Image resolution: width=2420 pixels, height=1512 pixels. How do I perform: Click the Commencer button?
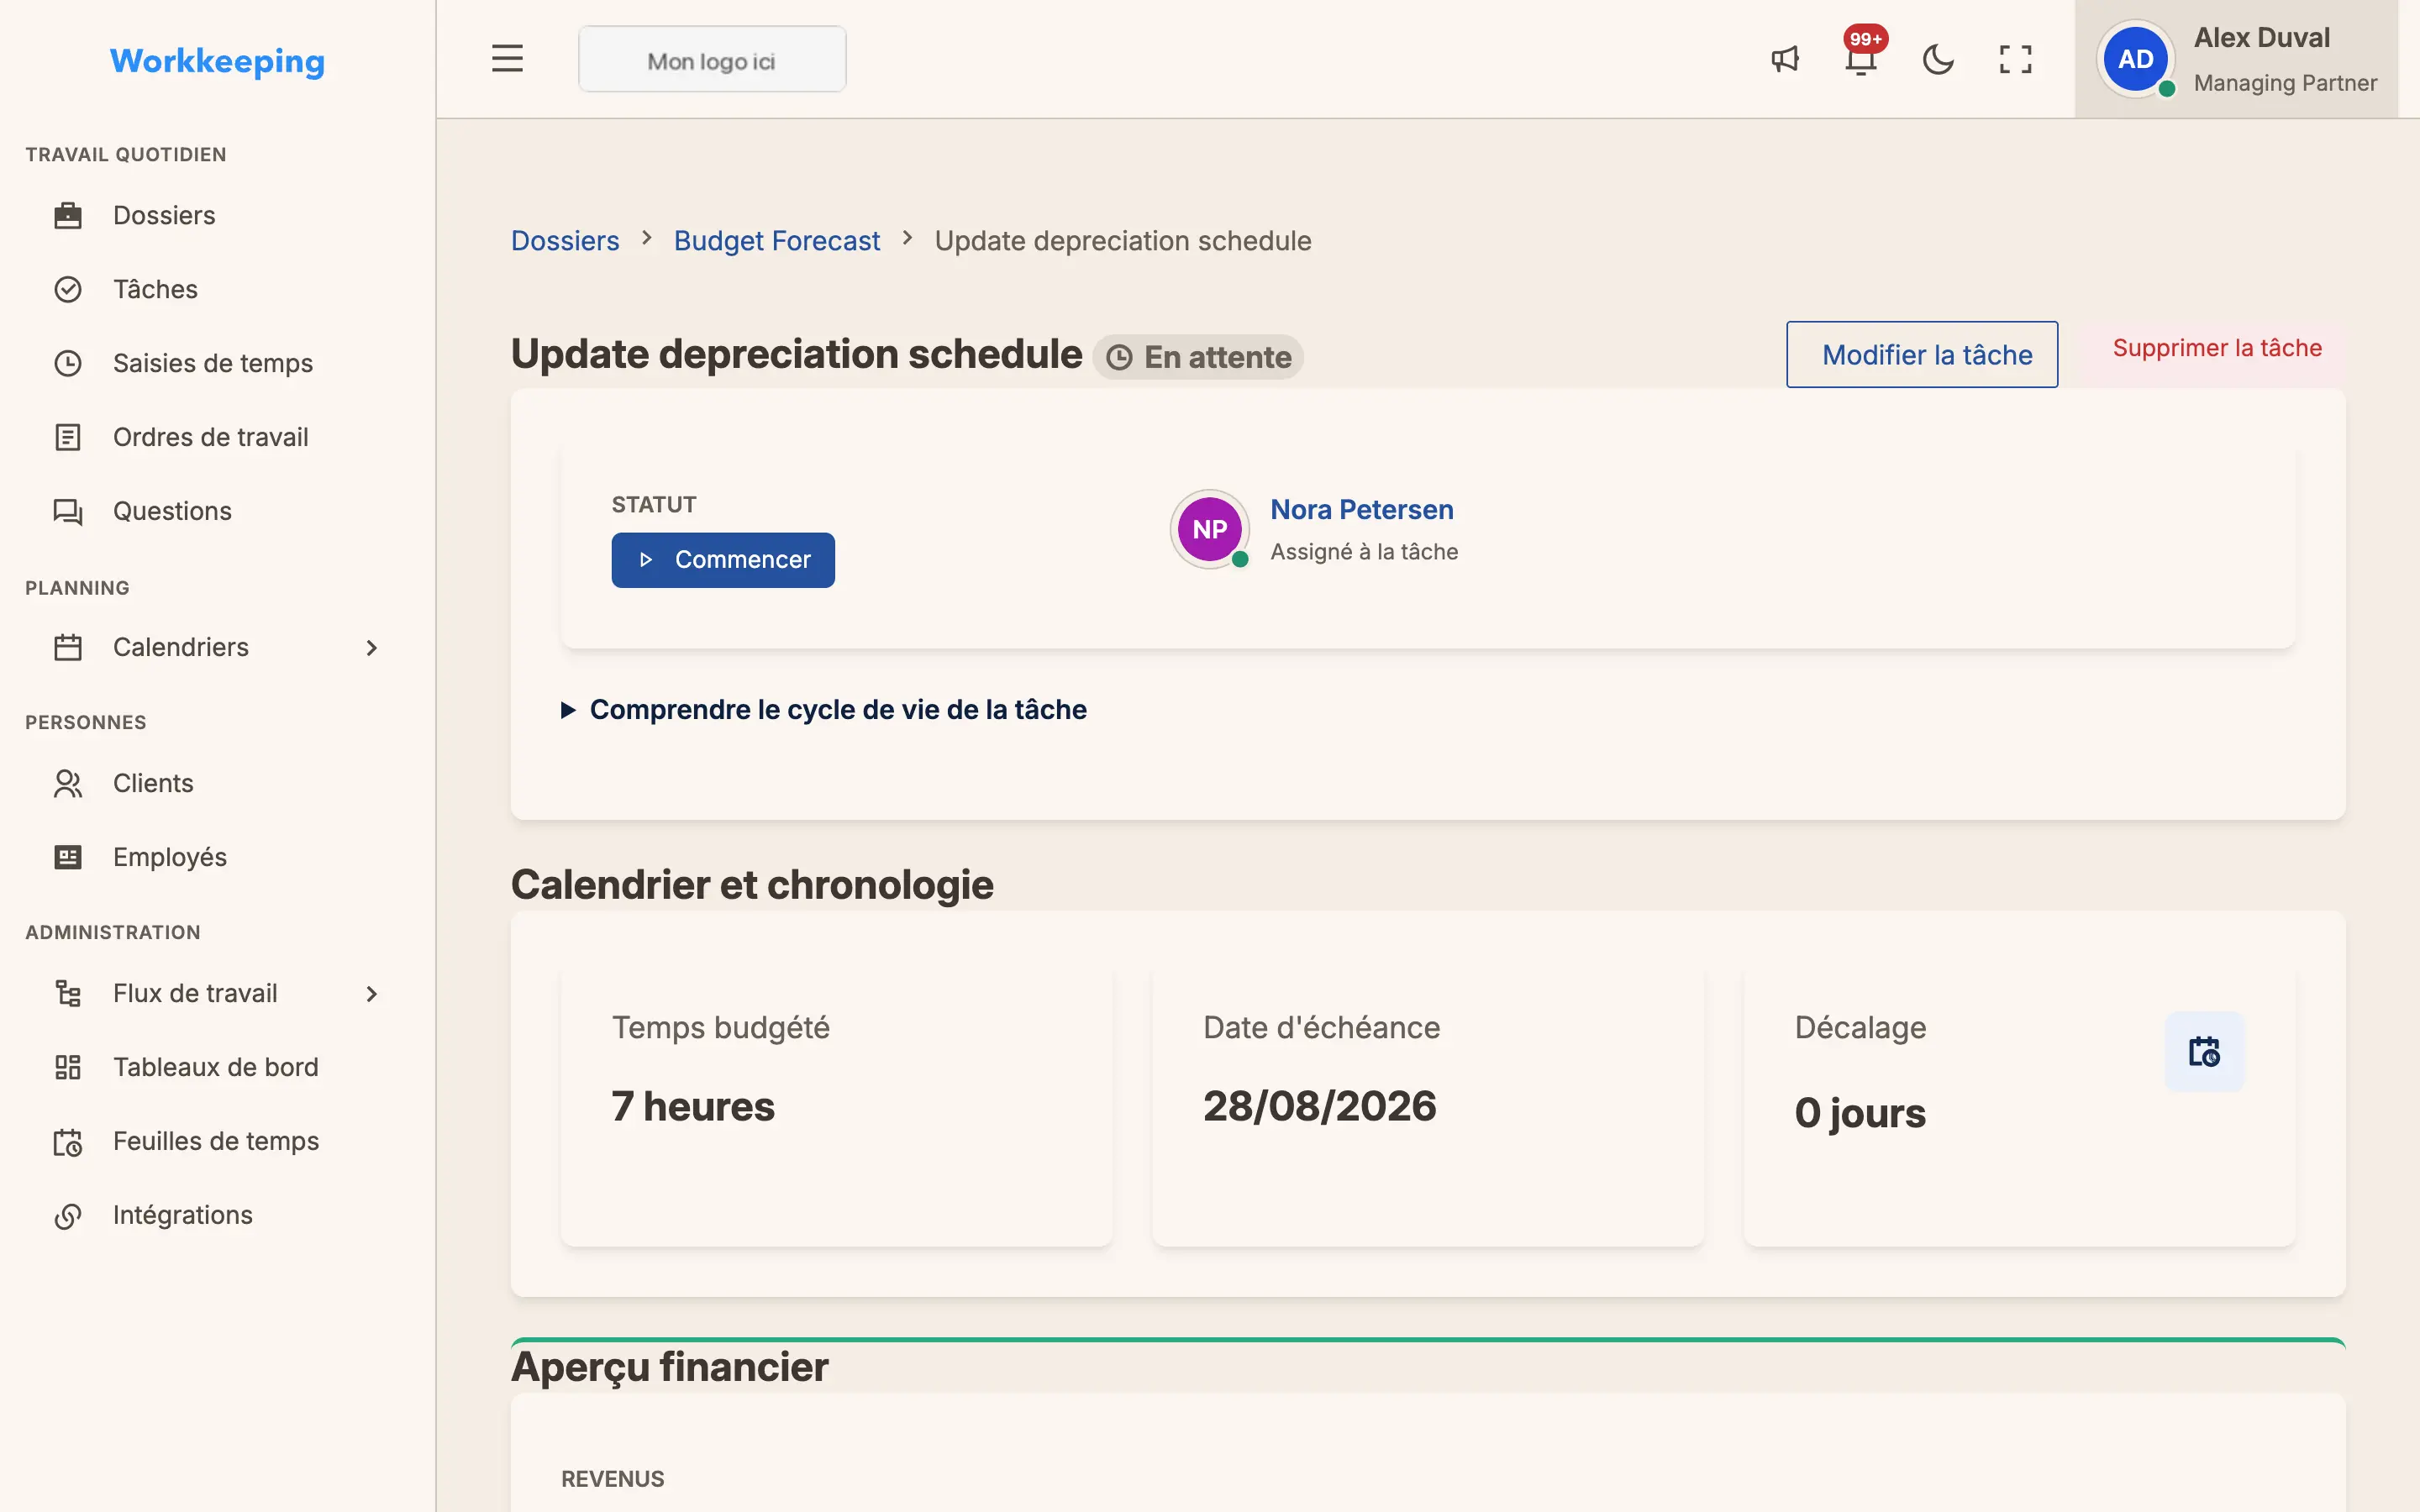click(x=723, y=560)
